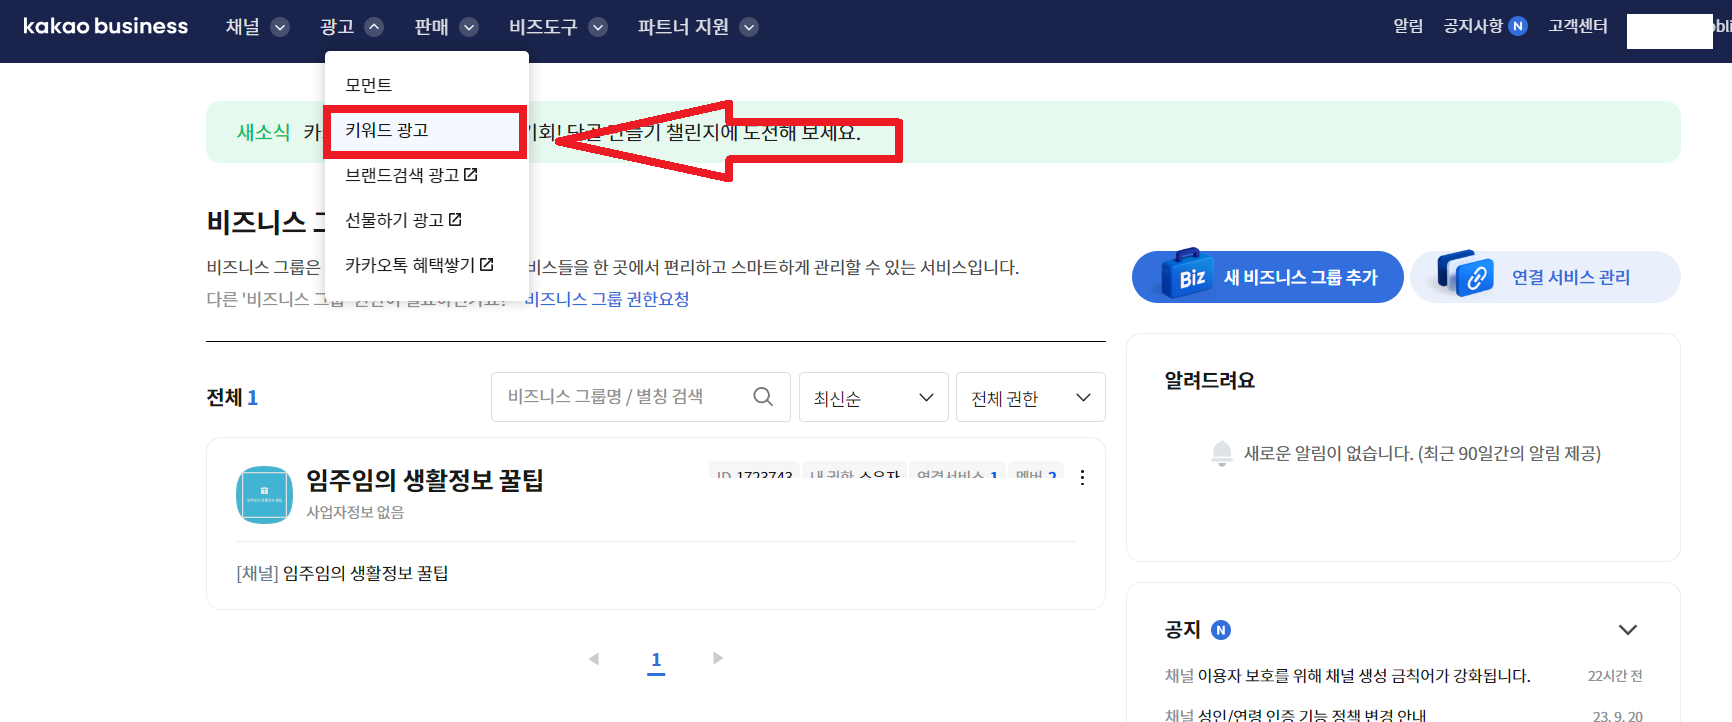Expand the 판매 menu chevron

click(469, 27)
